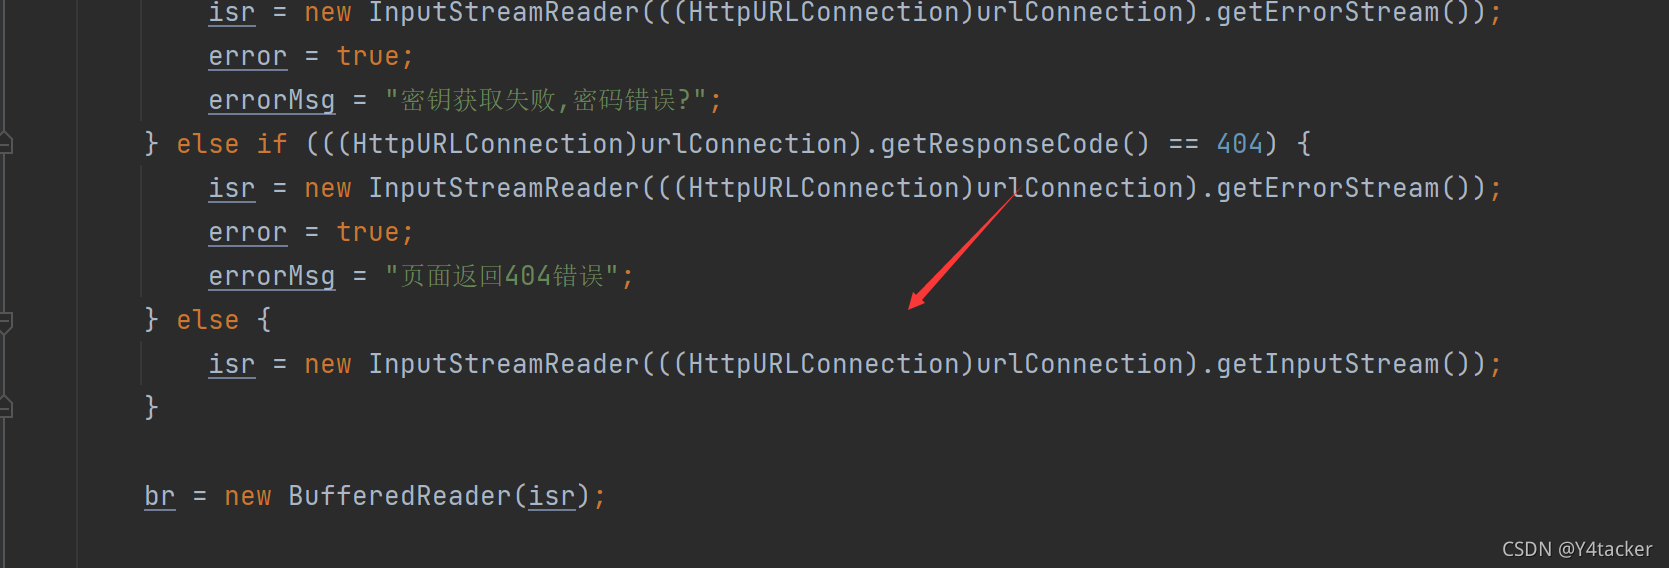Click the underlined br variable
Viewport: 1669px width, 568px height.
[160, 496]
